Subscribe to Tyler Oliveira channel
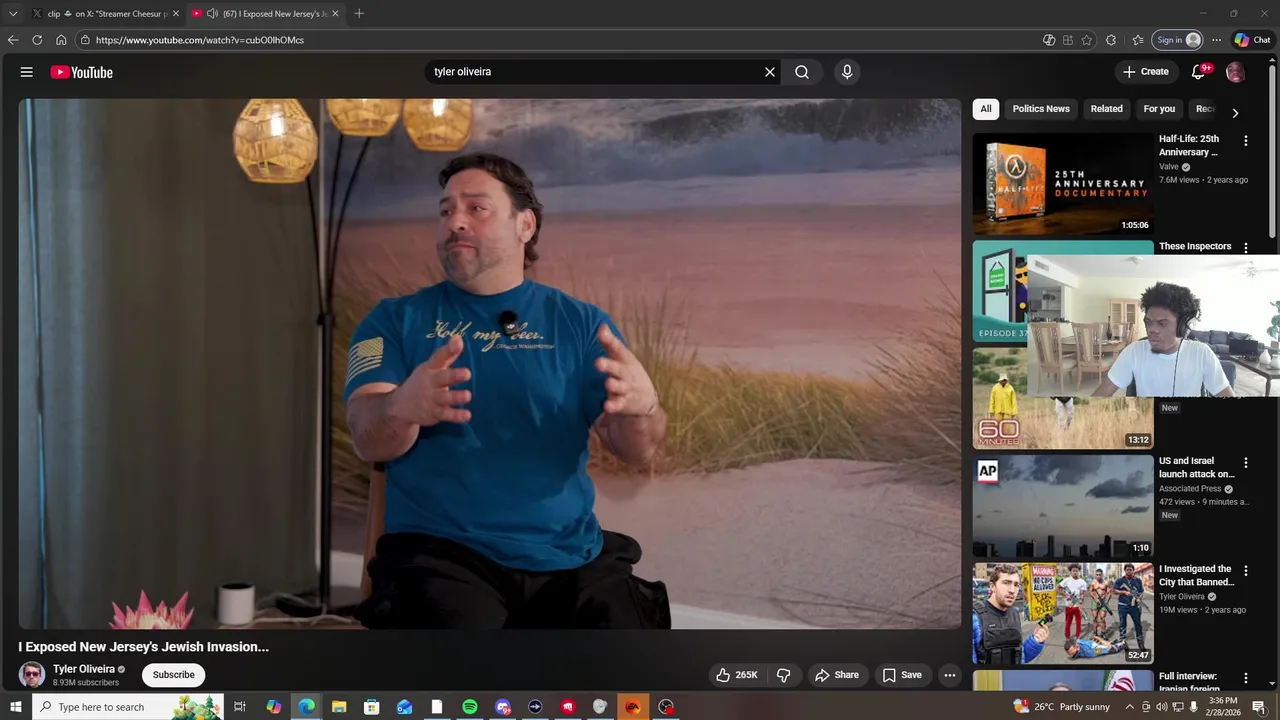 [x=173, y=675]
